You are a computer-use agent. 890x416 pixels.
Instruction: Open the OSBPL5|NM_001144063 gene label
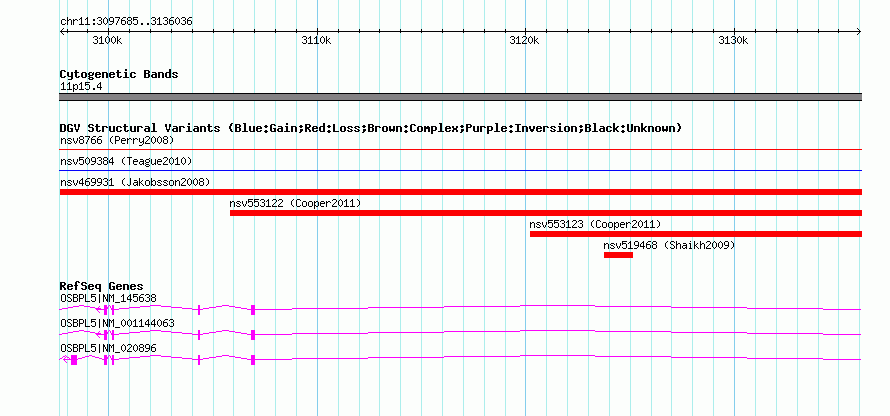(x=117, y=323)
